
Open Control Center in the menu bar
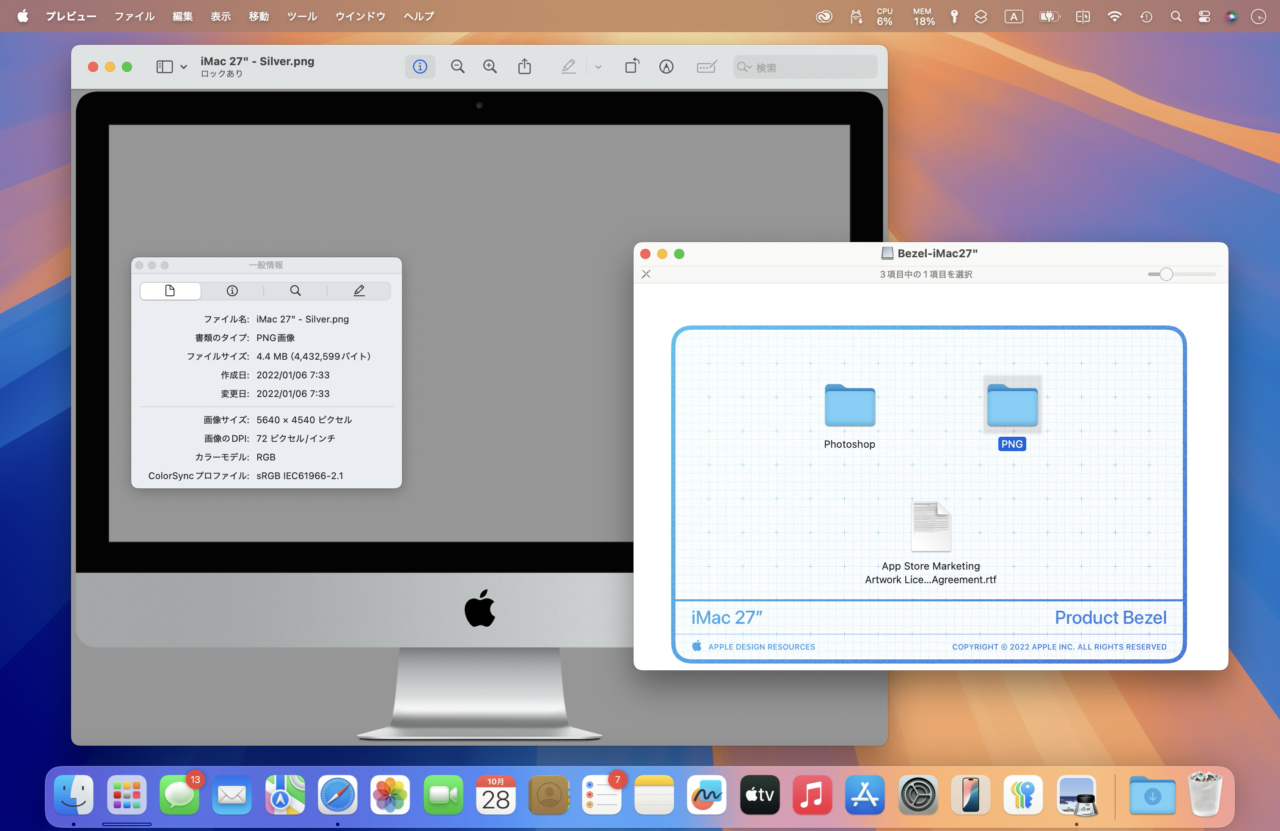[1204, 16]
